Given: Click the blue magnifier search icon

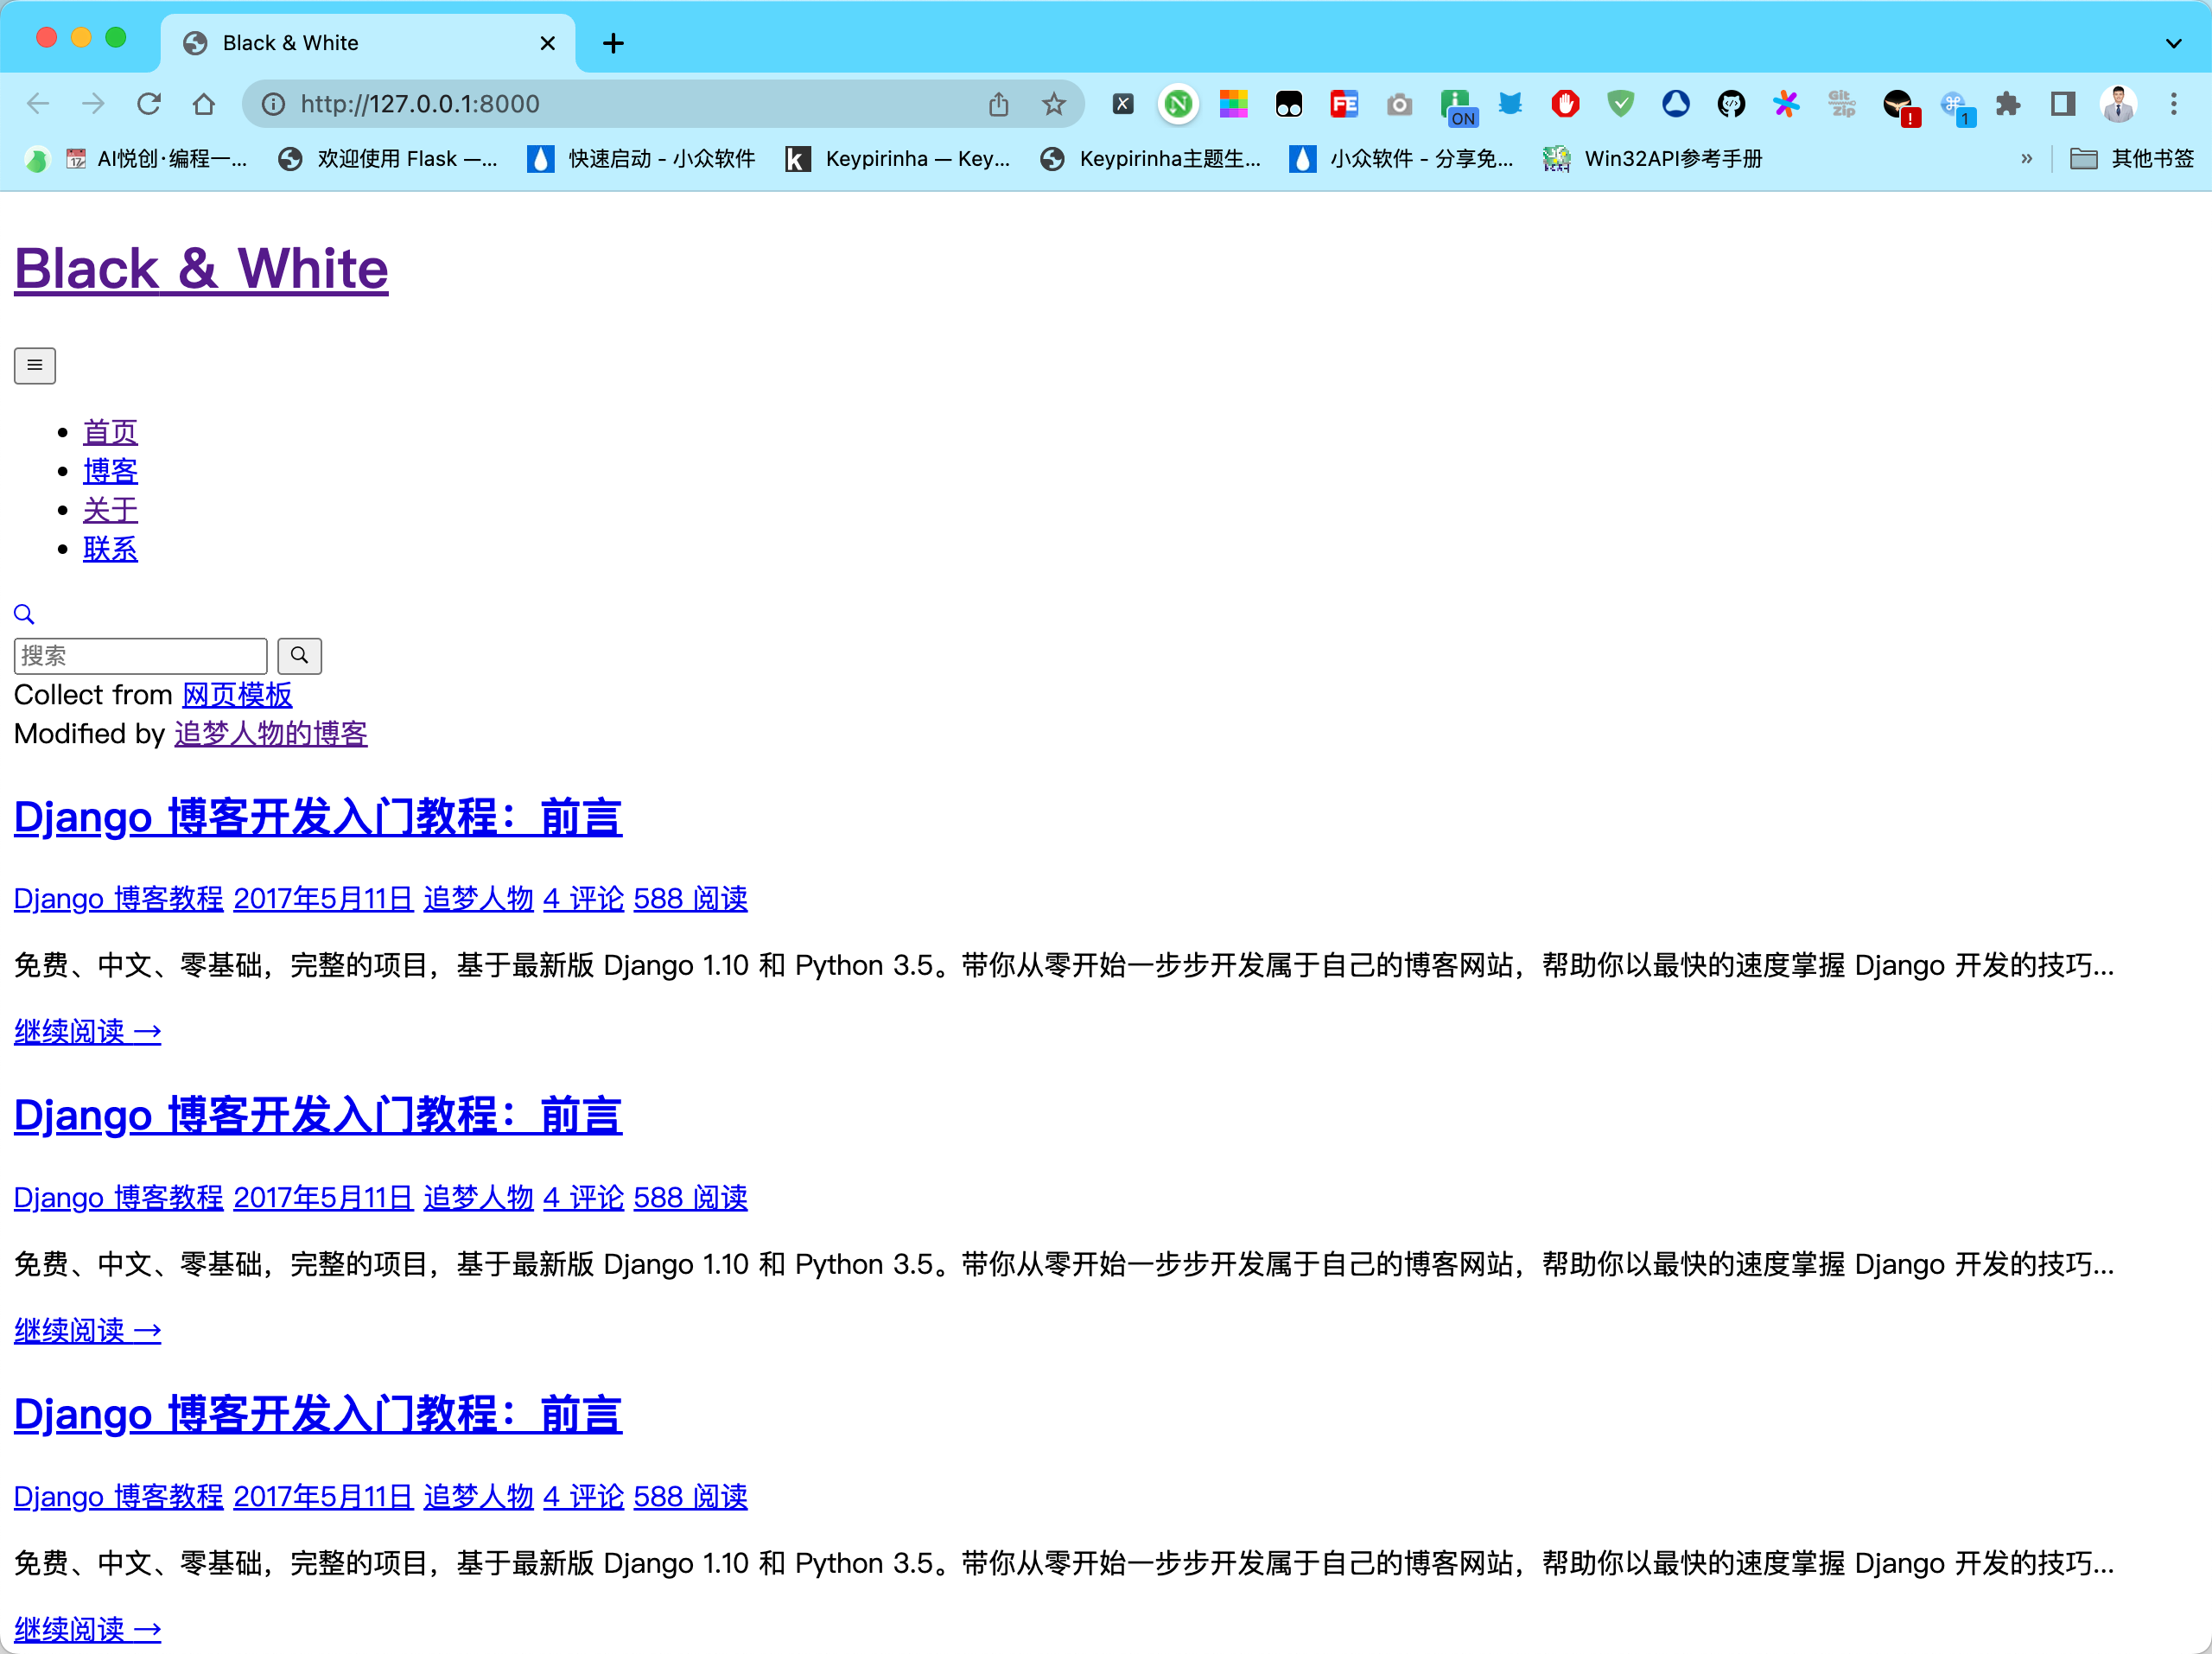Looking at the screenshot, I should (x=24, y=614).
